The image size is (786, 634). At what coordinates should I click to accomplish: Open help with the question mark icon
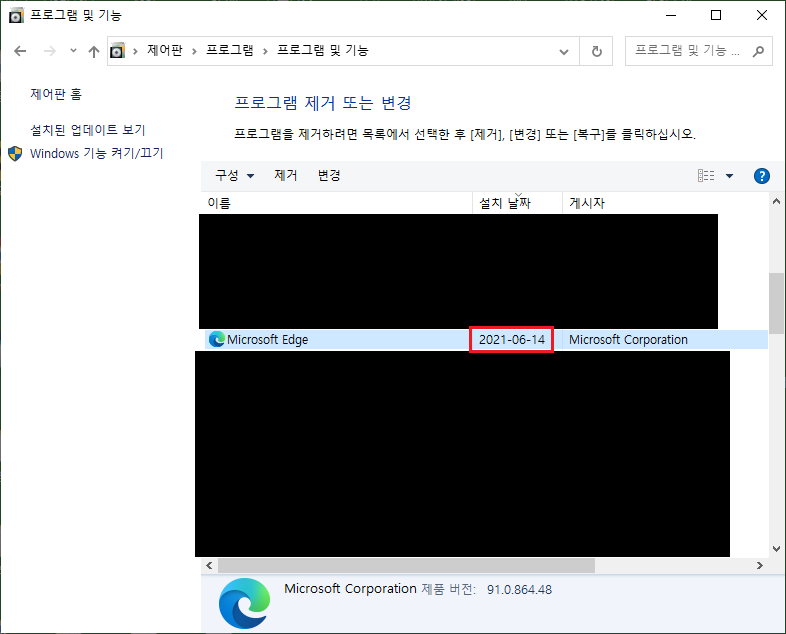pyautogui.click(x=761, y=176)
